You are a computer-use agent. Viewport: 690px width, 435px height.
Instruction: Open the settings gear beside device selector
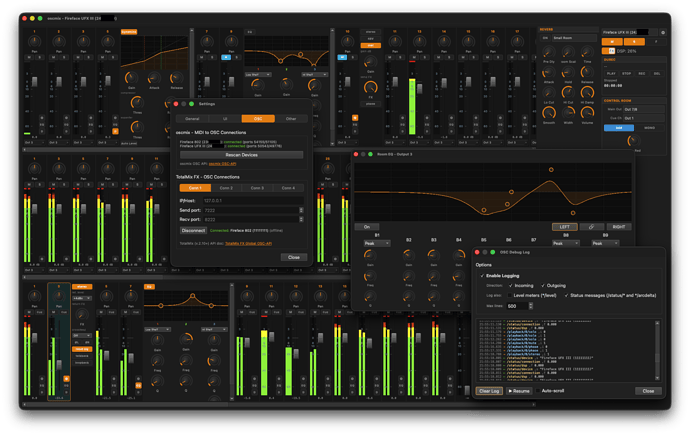click(x=663, y=33)
